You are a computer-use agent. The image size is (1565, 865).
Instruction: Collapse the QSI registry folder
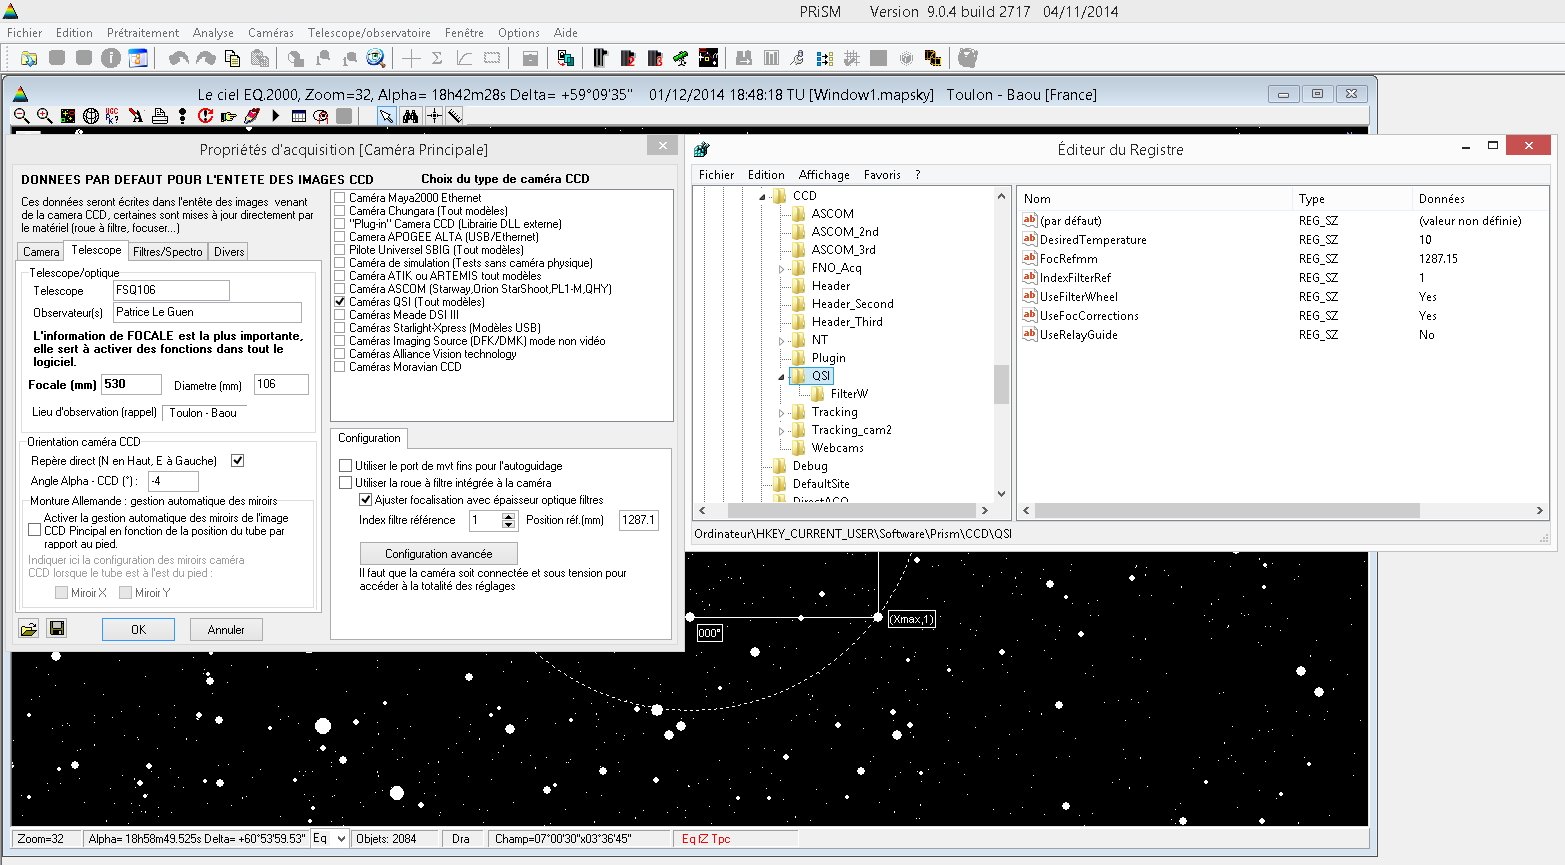(x=782, y=376)
